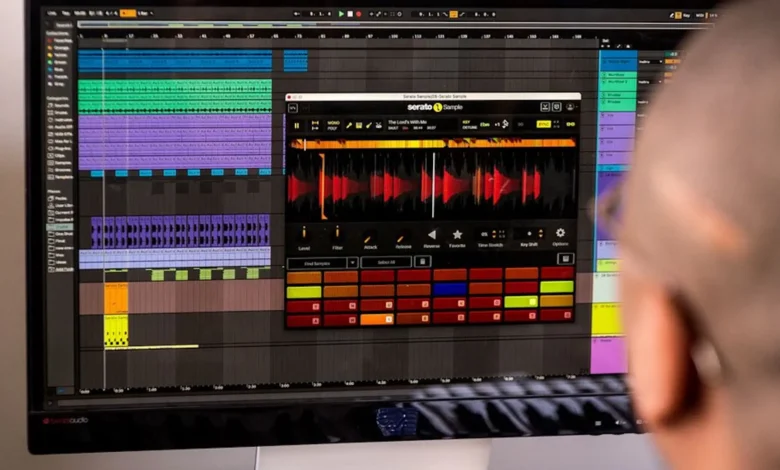
Task: Click the key shift arrows next to +1
Action: 505,124
